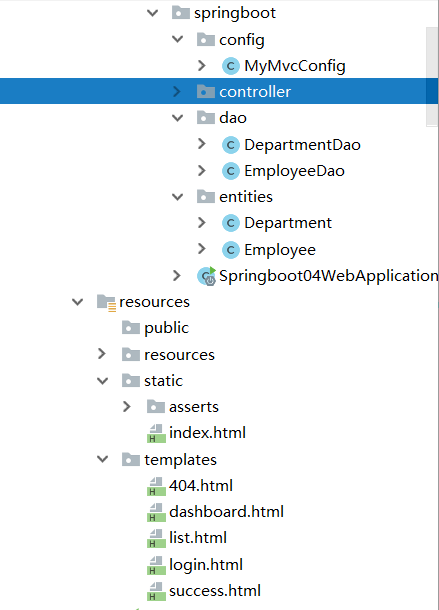
Task: Select login.html file
Action: [206, 564]
